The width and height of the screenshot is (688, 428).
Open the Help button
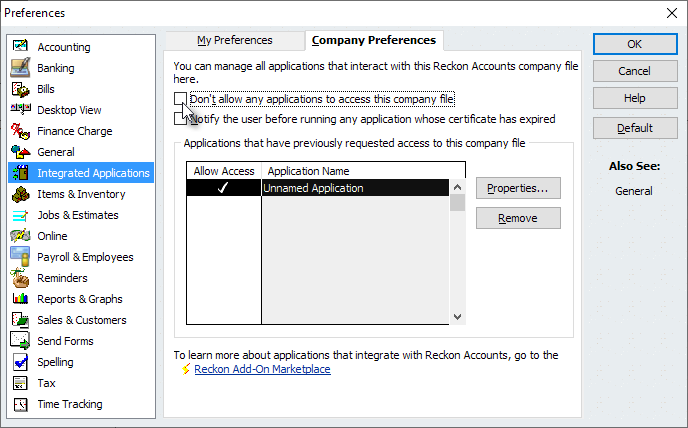635,98
